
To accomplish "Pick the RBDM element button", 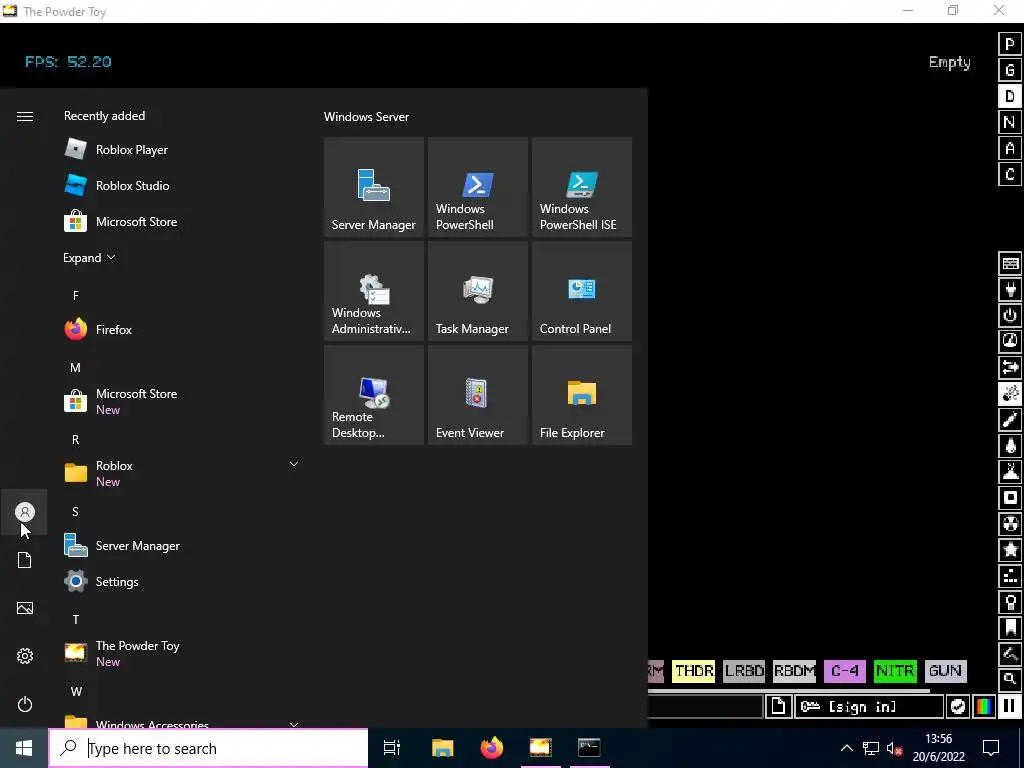I will click(794, 671).
